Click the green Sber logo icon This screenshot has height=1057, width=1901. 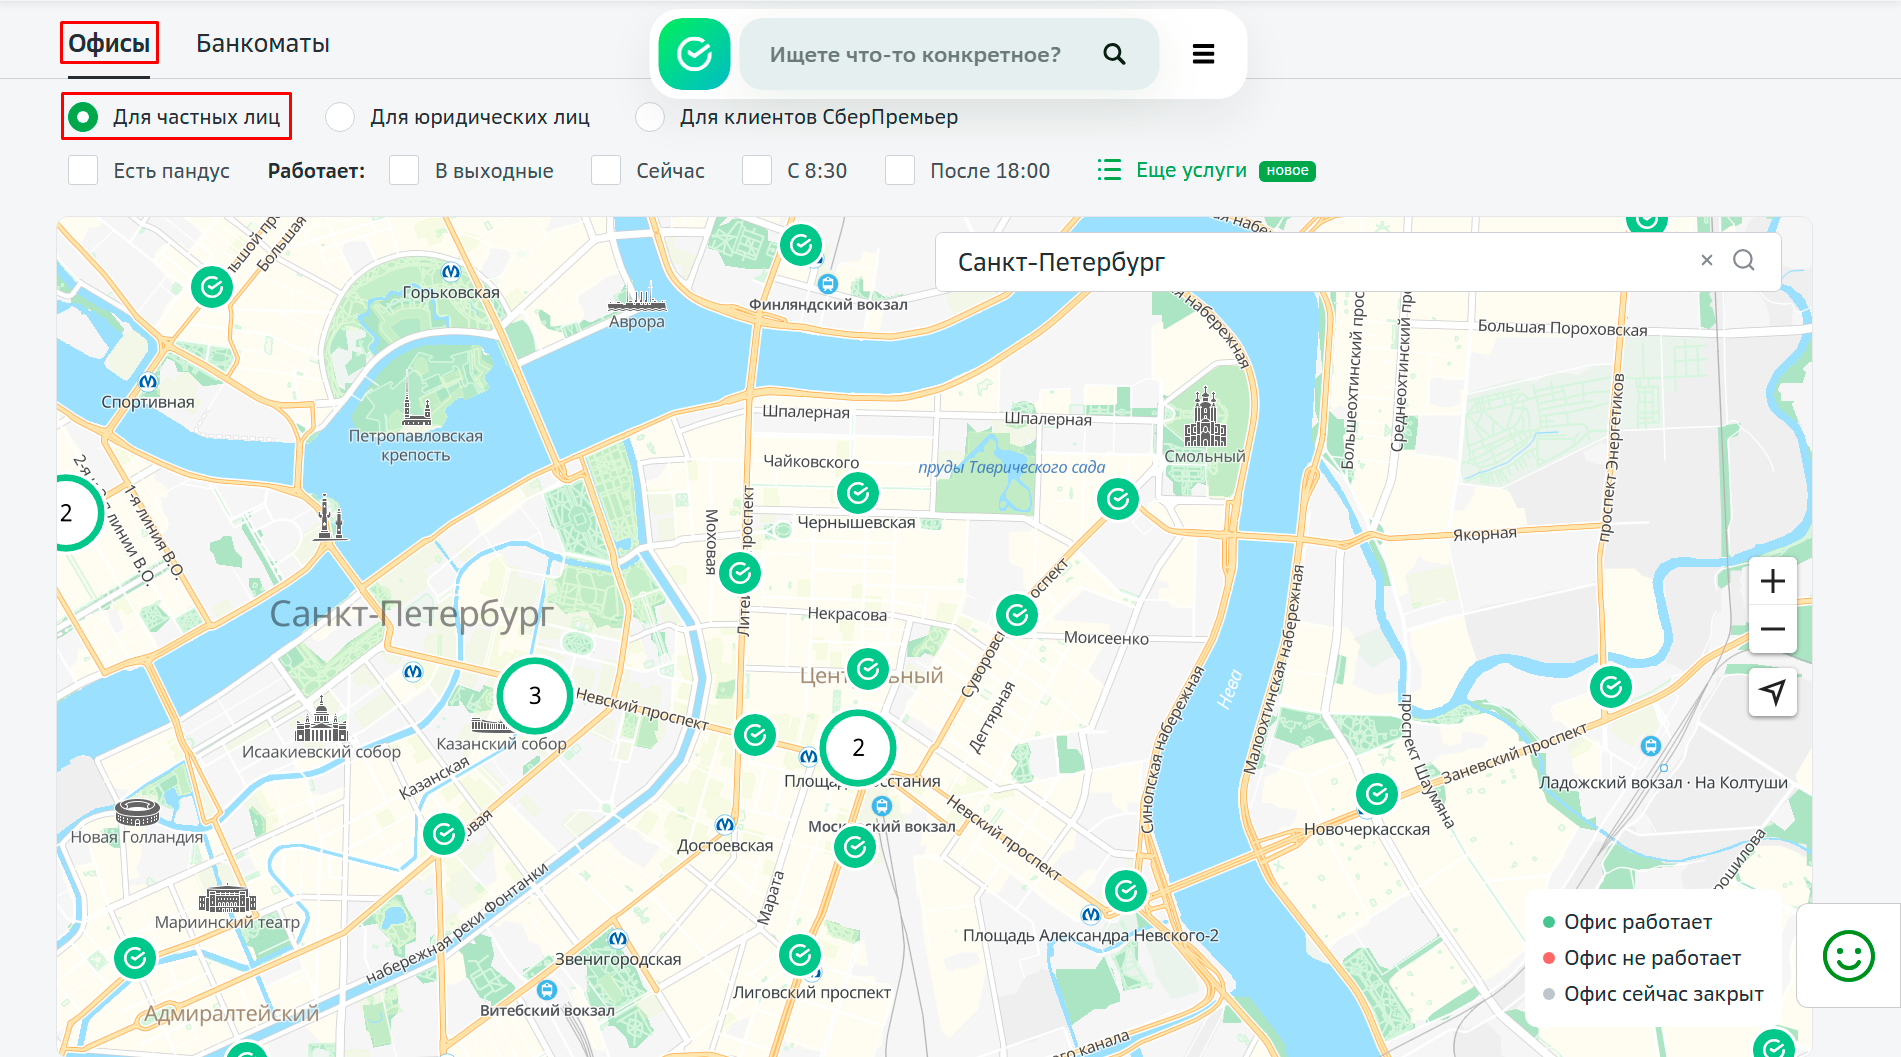[x=694, y=54]
